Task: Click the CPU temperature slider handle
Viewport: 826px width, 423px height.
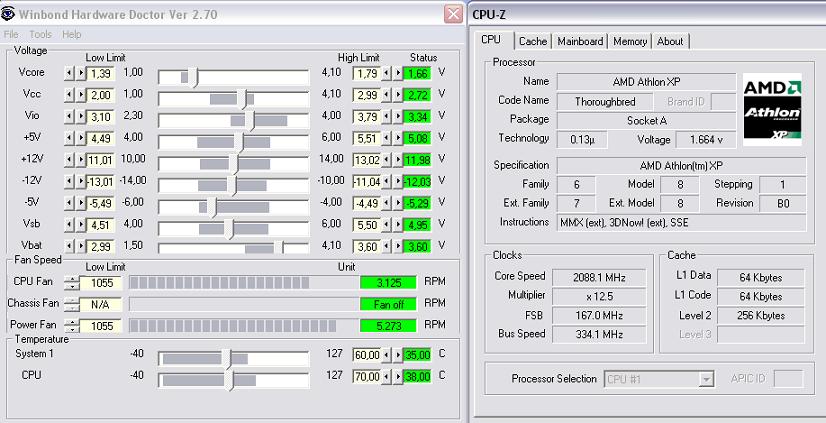Action: point(229,380)
